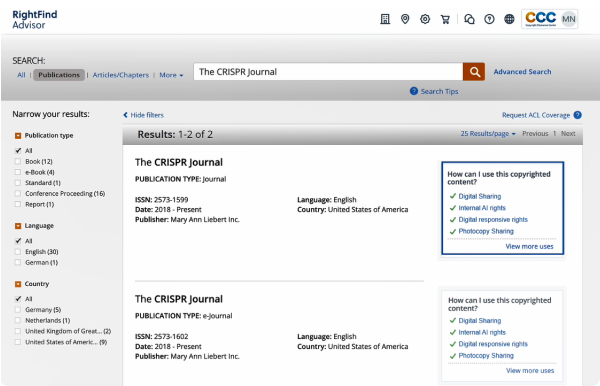Collapse the Publication type filter group
This screenshot has width=600, height=386.
click(x=18, y=135)
